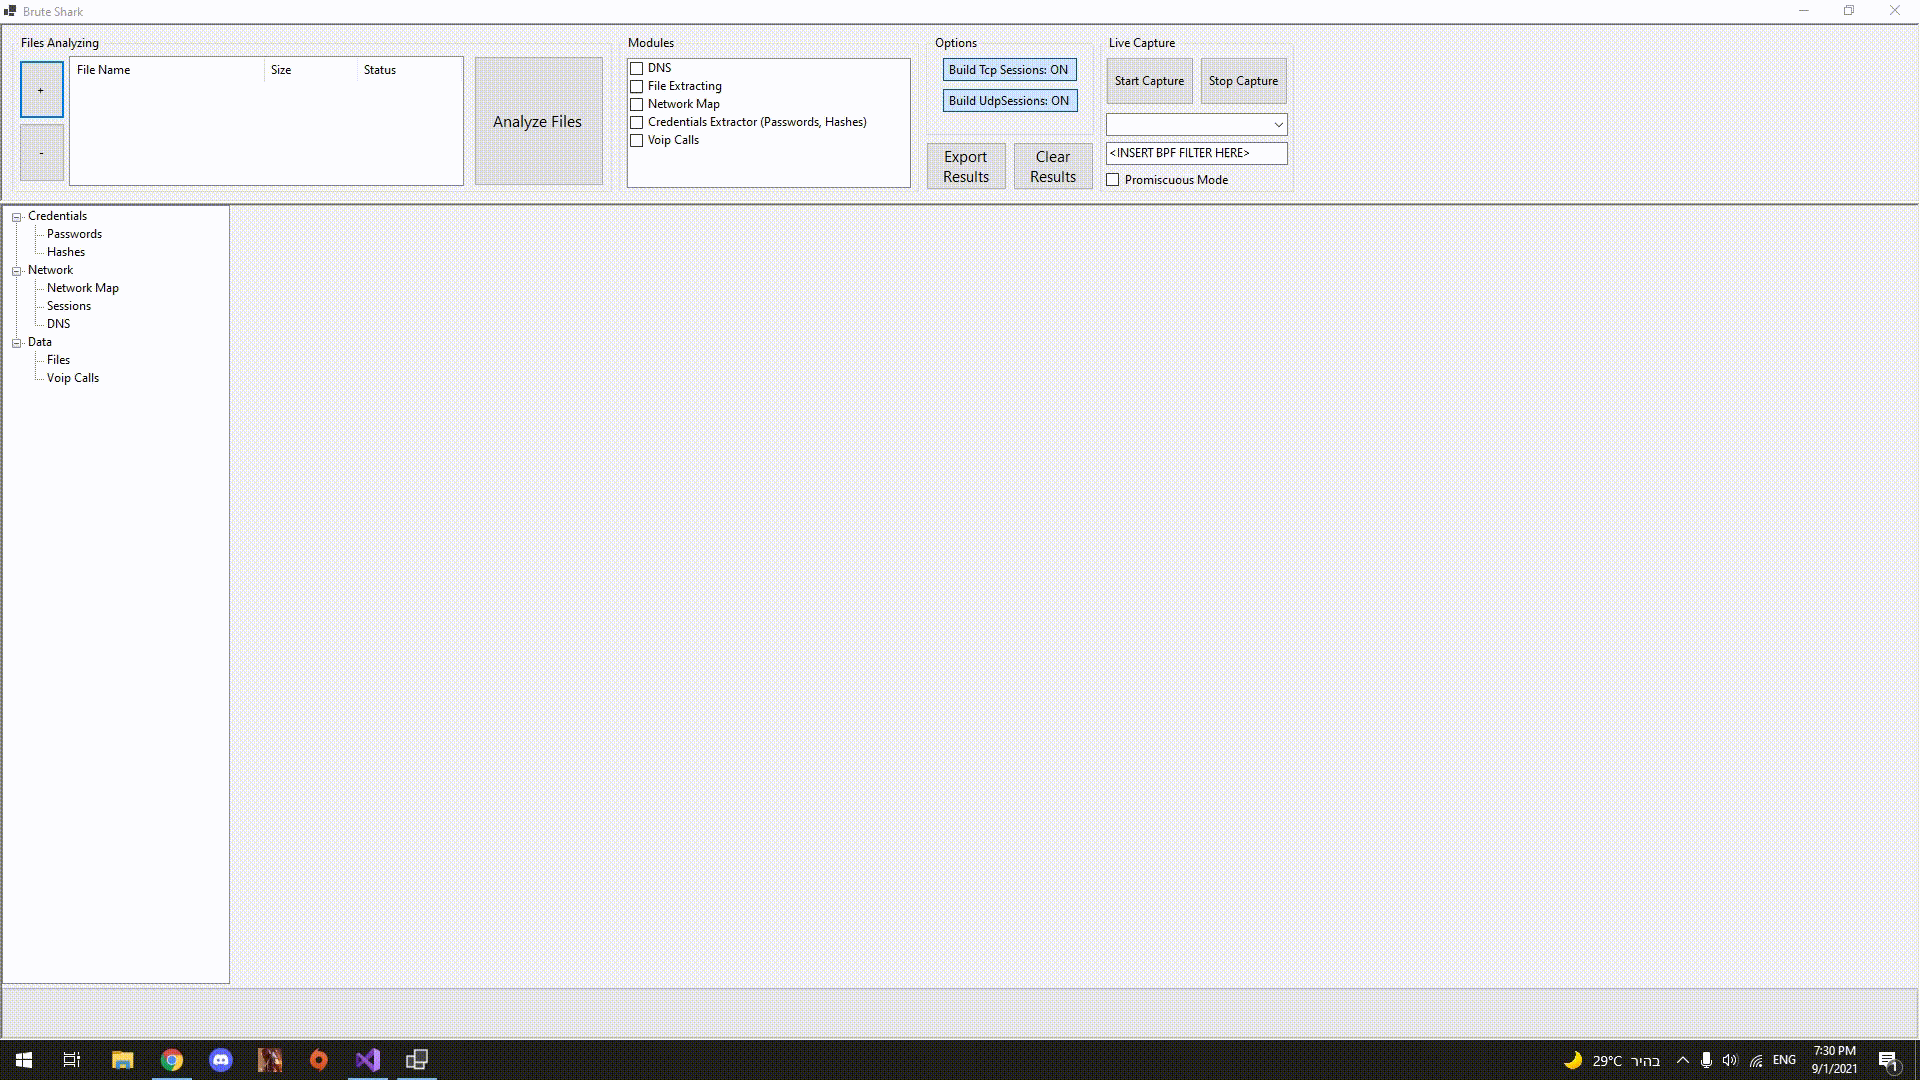
Task: Open Discord from the taskbar
Action: click(x=220, y=1060)
